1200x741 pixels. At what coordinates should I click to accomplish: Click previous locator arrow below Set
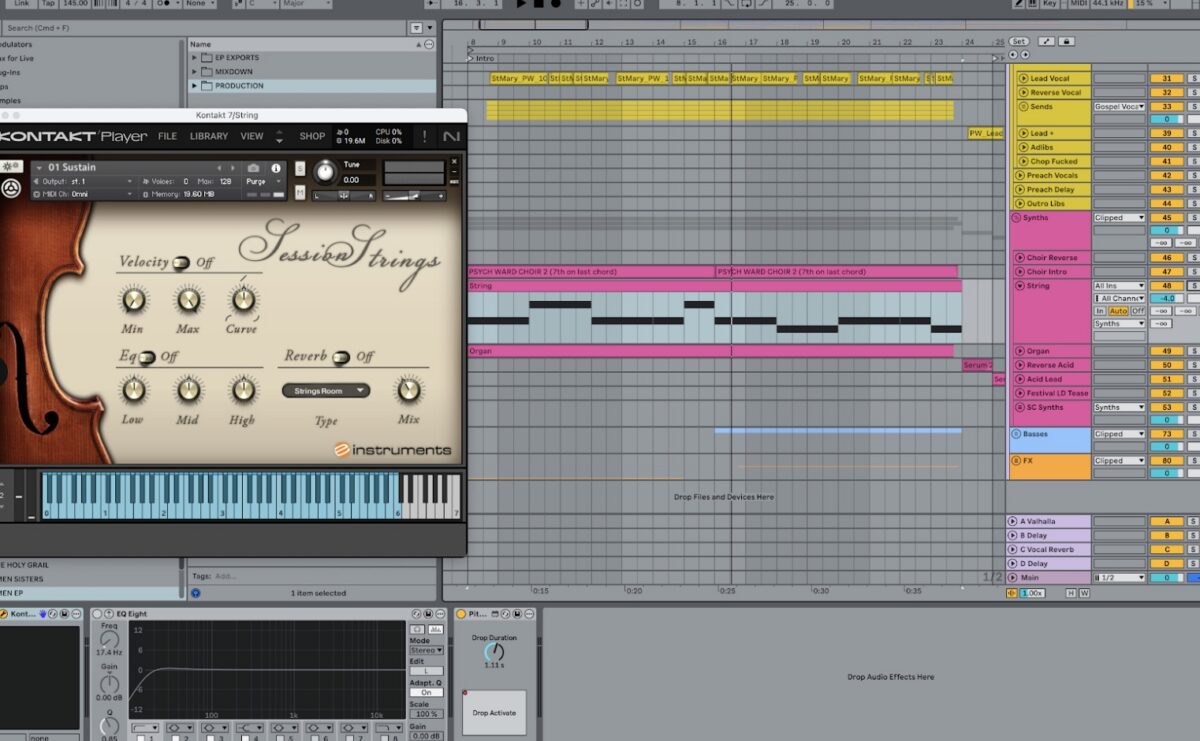click(x=1013, y=55)
